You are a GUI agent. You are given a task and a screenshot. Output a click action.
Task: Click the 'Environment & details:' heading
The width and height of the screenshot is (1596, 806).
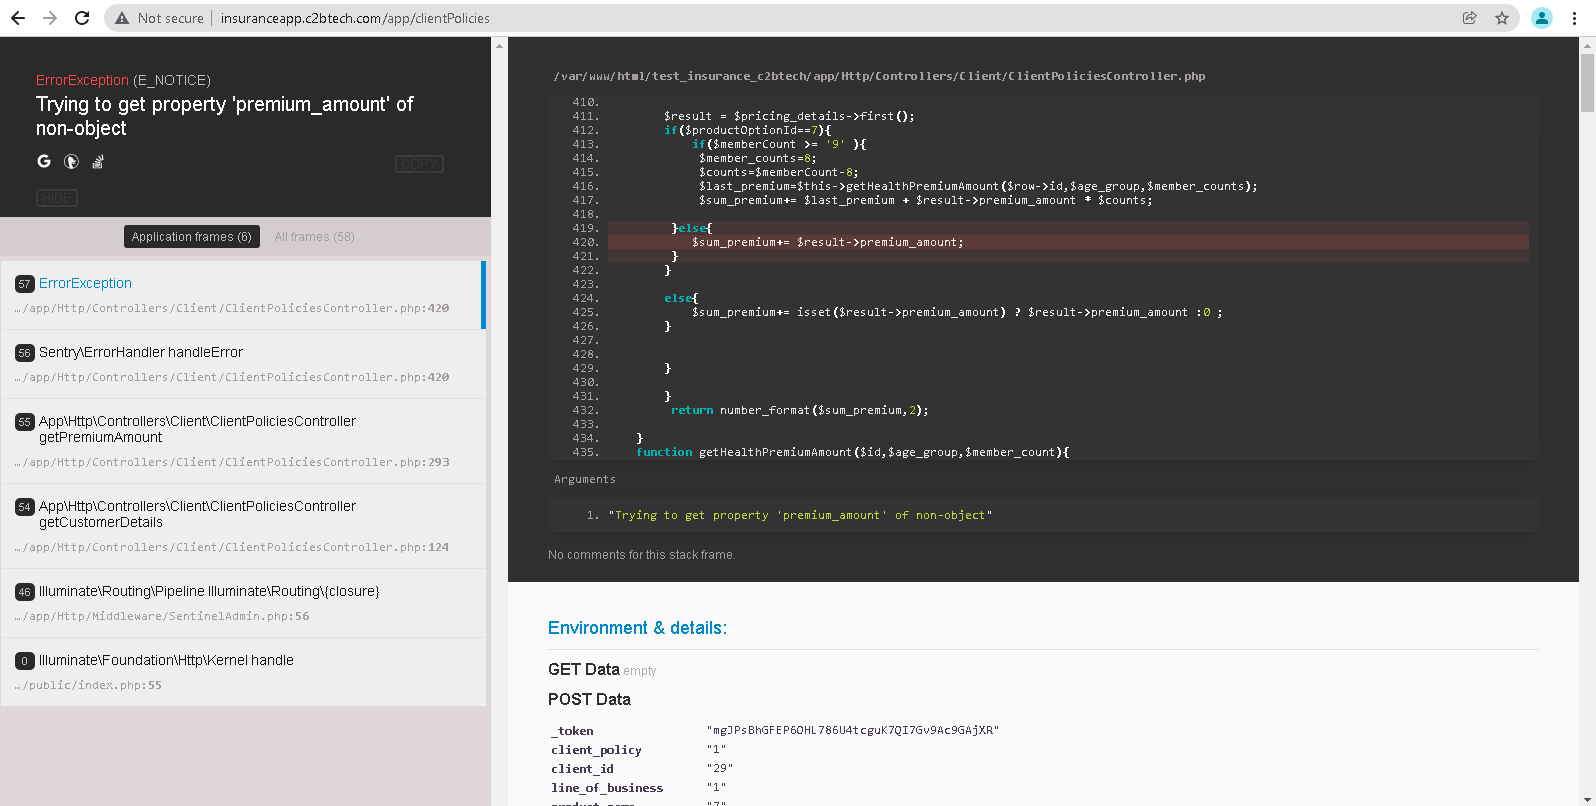tap(637, 628)
